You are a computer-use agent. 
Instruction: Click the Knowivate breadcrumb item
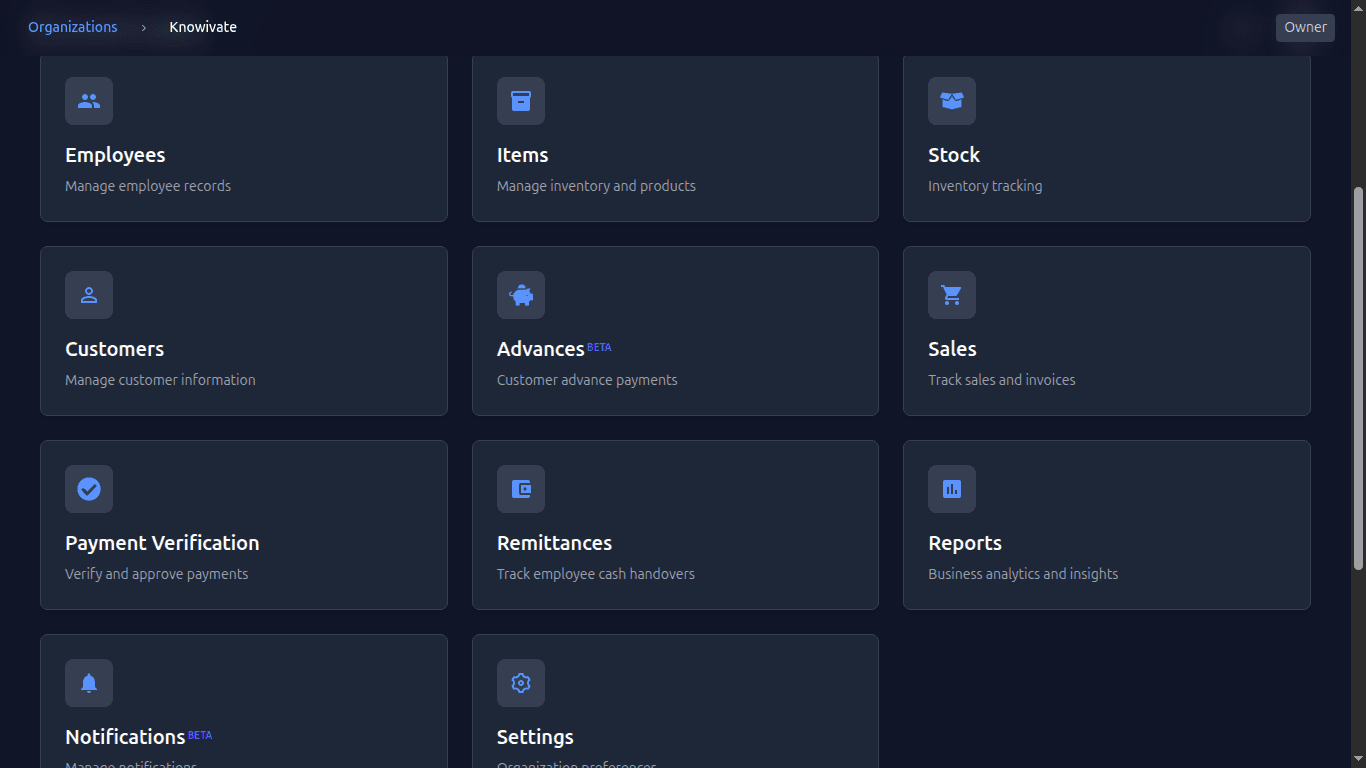[x=203, y=27]
